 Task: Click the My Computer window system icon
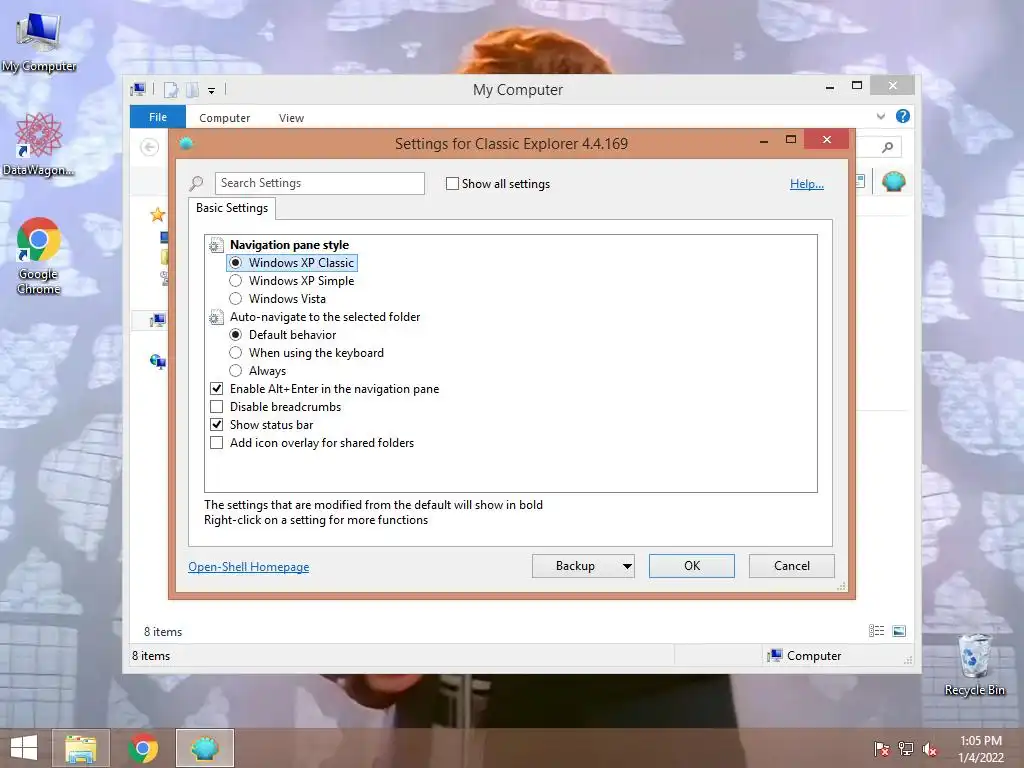tap(138, 89)
